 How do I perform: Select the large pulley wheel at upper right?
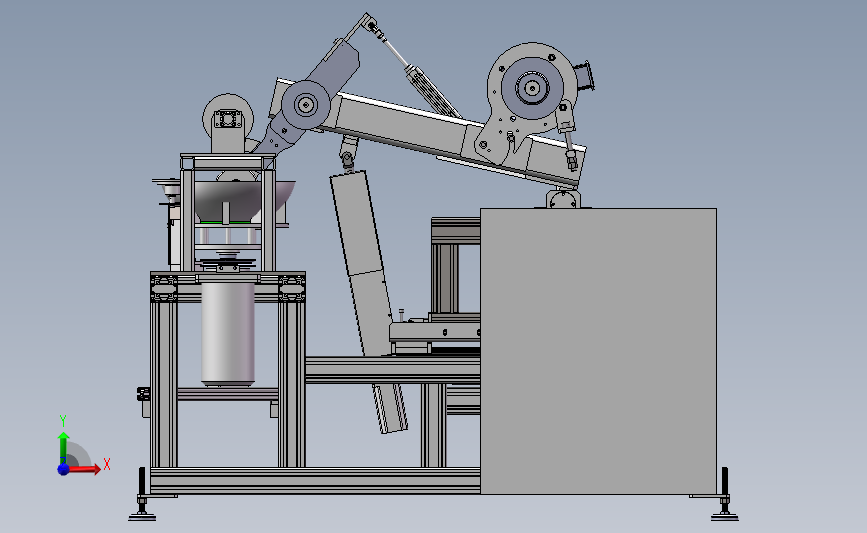pyautogui.click(x=532, y=88)
